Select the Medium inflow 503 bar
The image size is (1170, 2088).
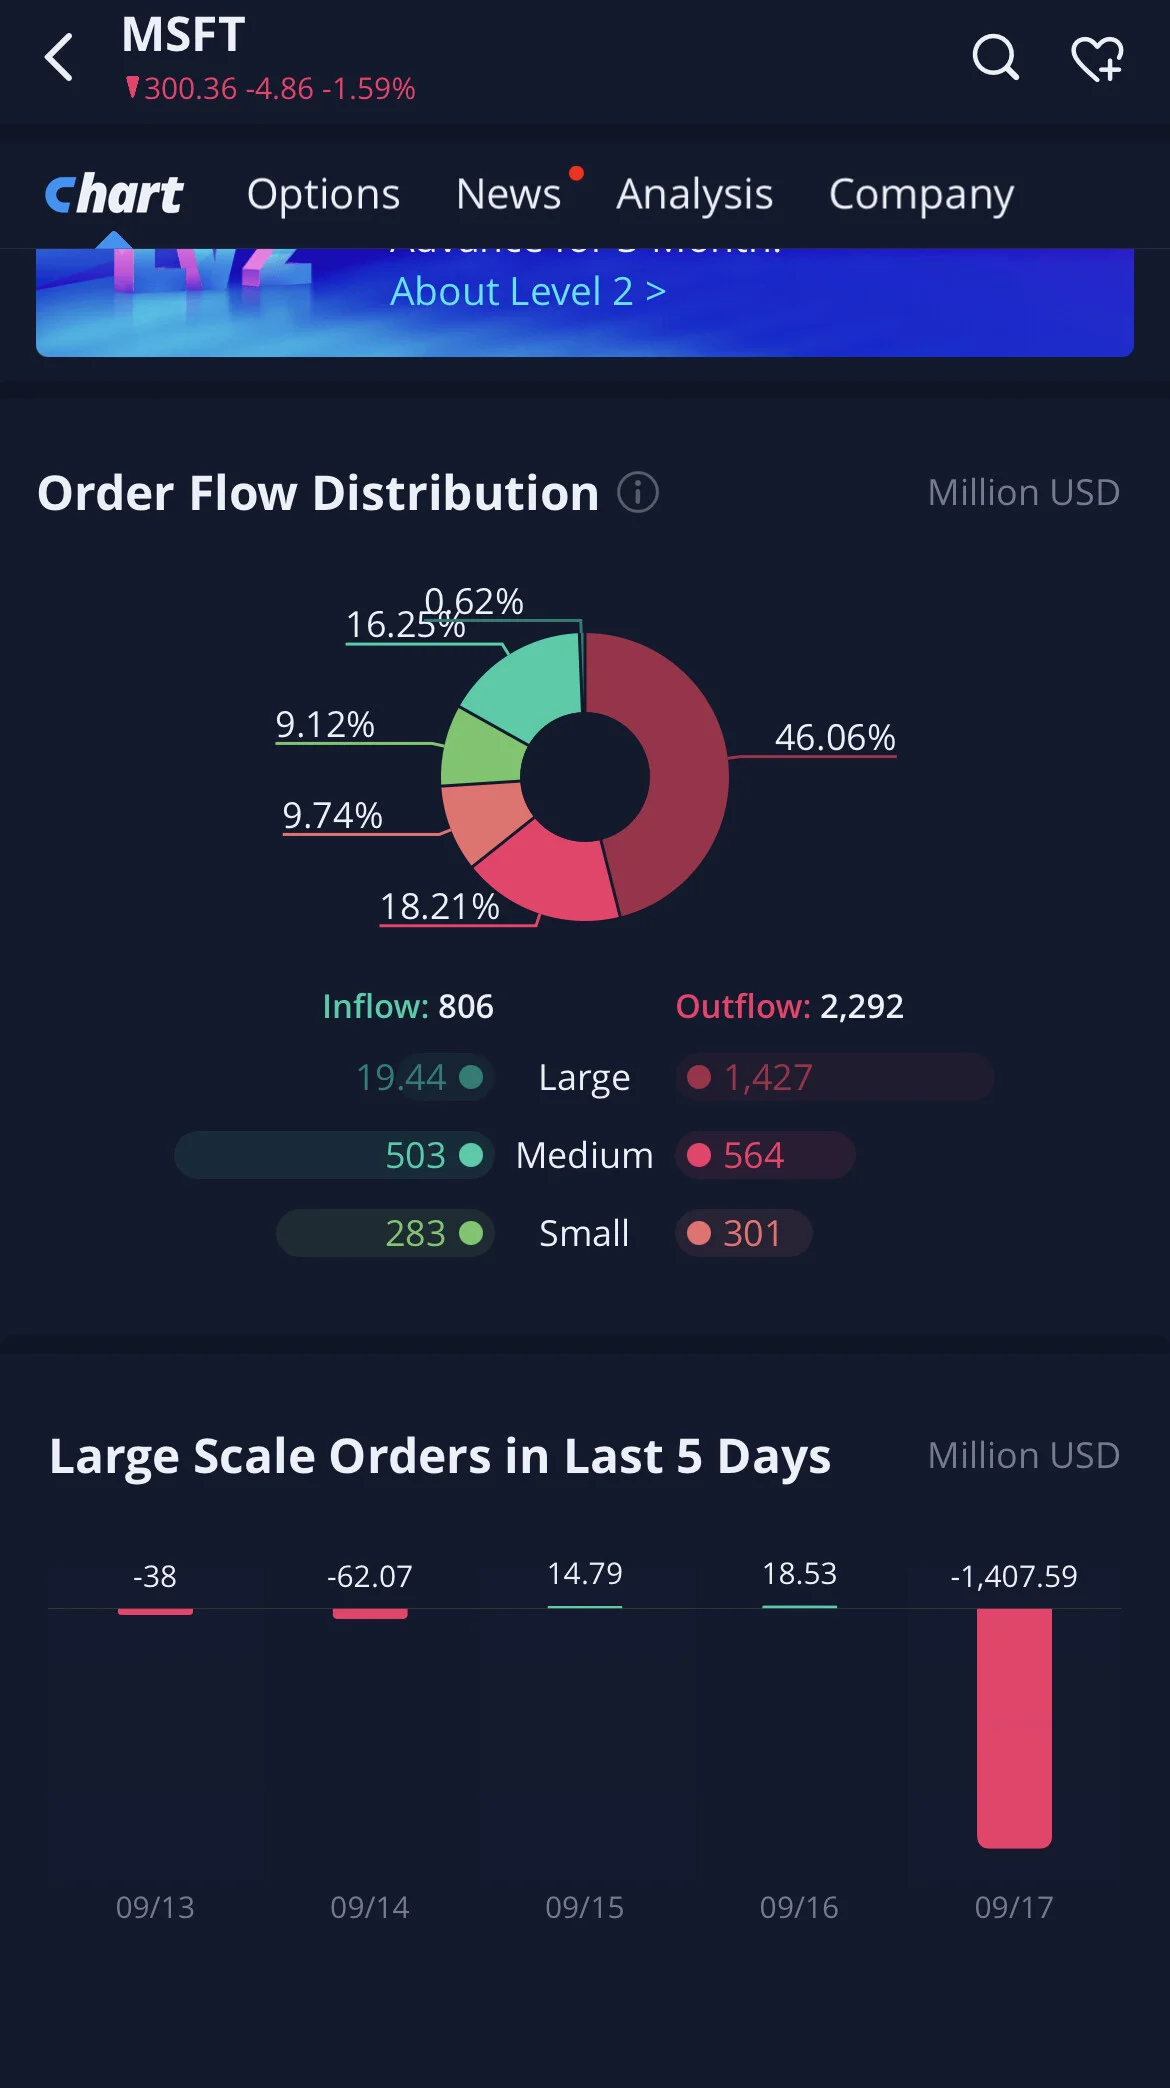click(334, 1155)
